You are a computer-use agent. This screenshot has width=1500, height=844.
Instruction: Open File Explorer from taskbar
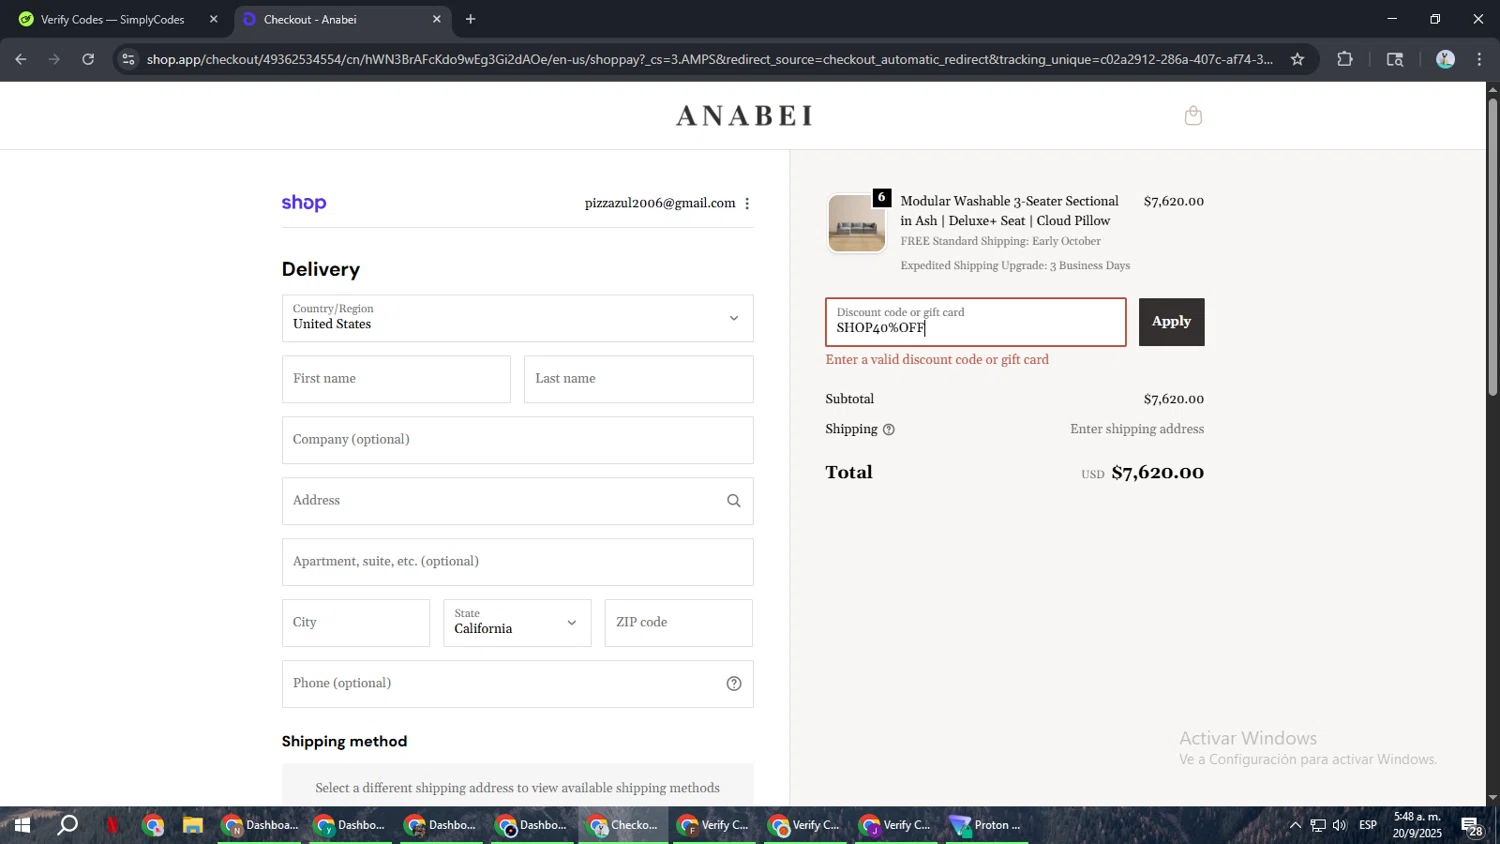click(193, 826)
